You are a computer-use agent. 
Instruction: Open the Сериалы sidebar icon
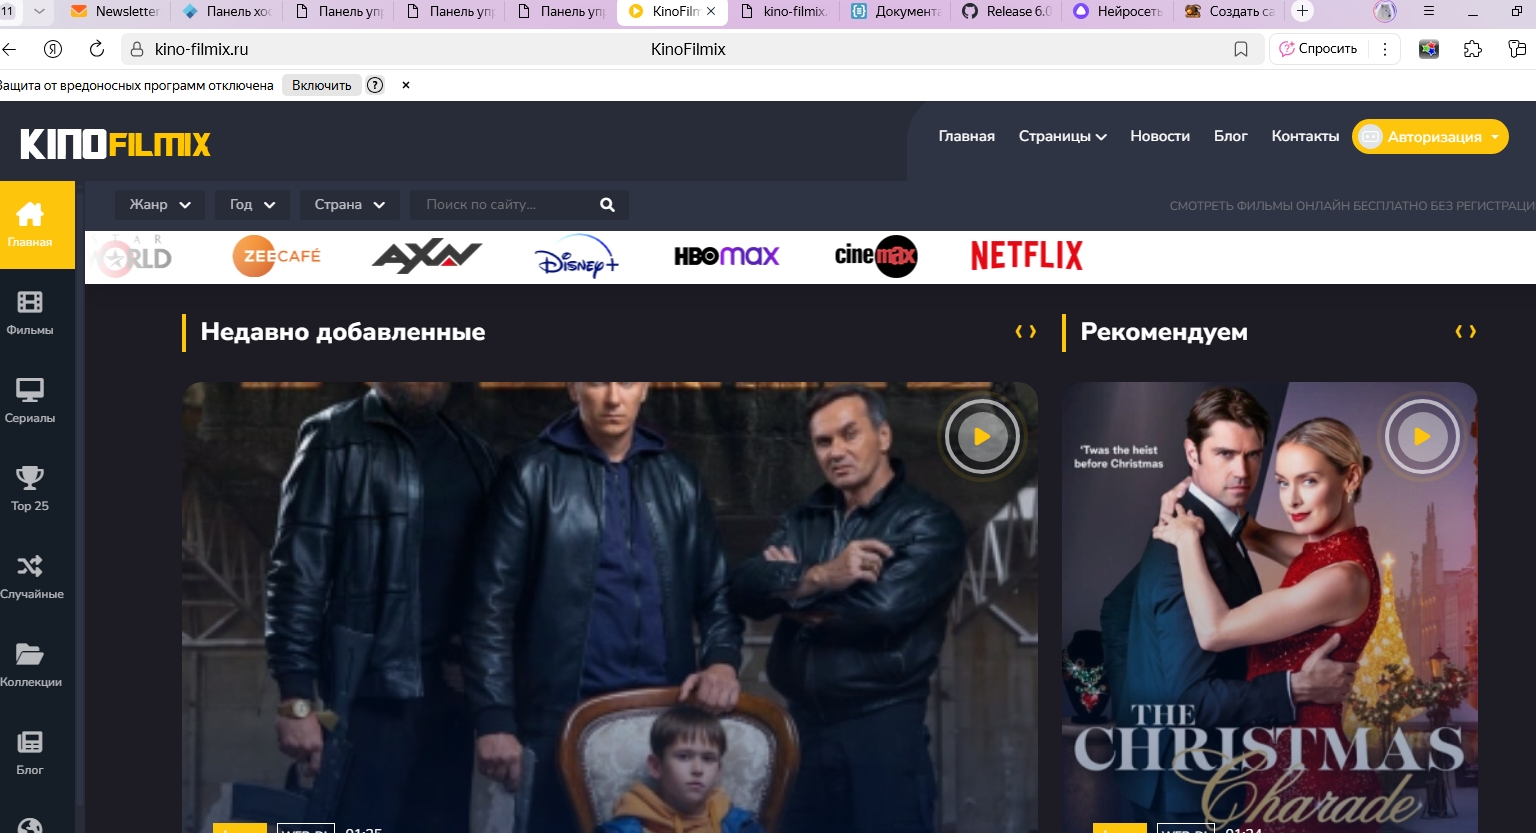tap(30, 400)
